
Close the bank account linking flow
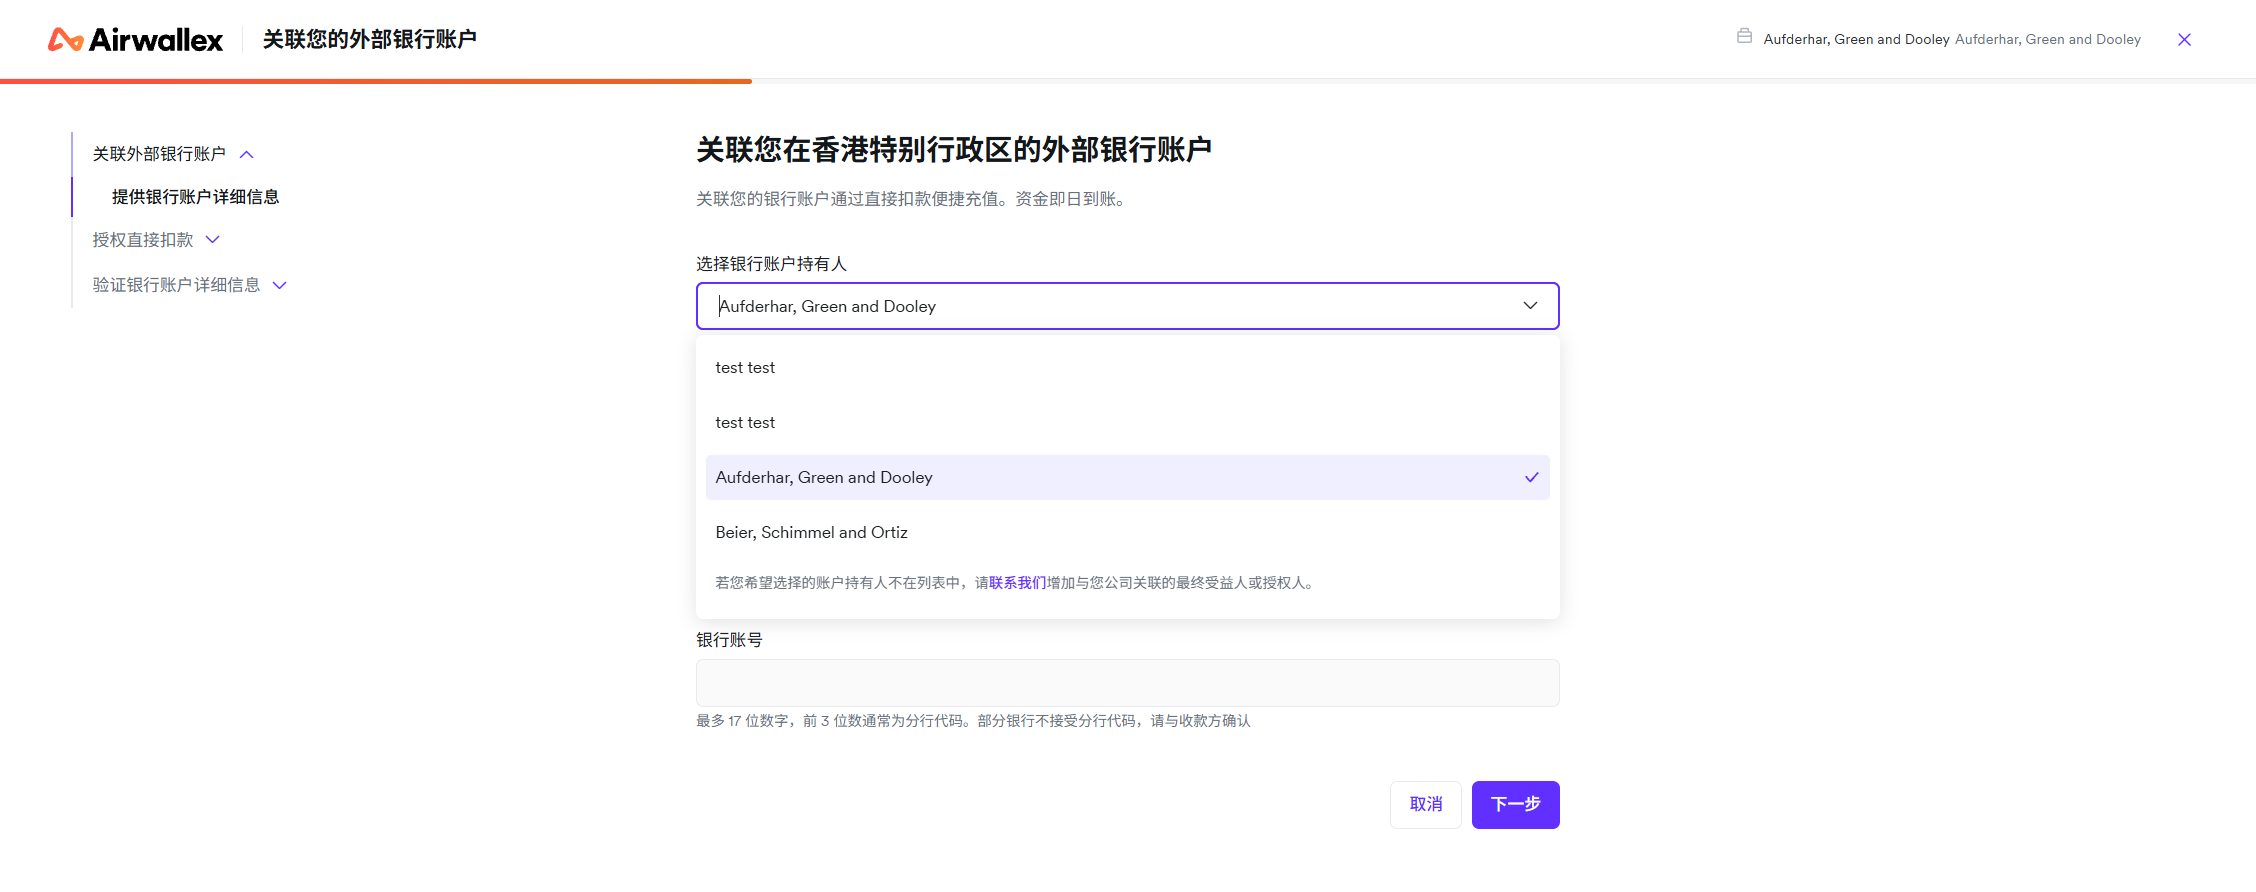click(2184, 40)
